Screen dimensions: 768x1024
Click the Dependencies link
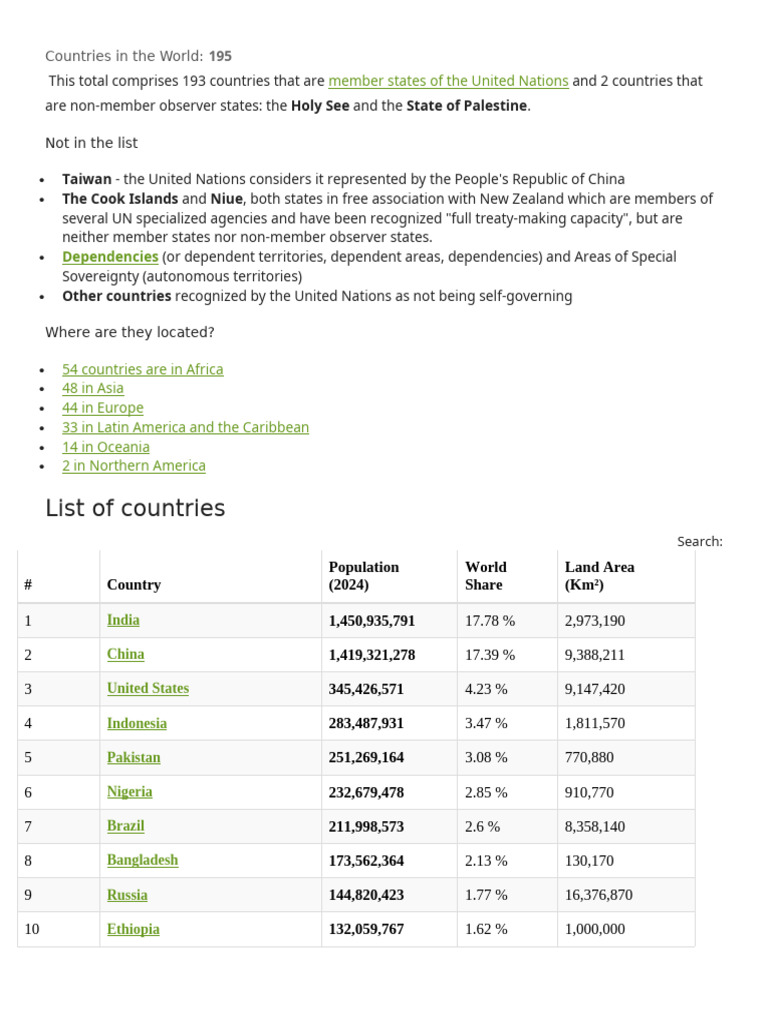(110, 257)
